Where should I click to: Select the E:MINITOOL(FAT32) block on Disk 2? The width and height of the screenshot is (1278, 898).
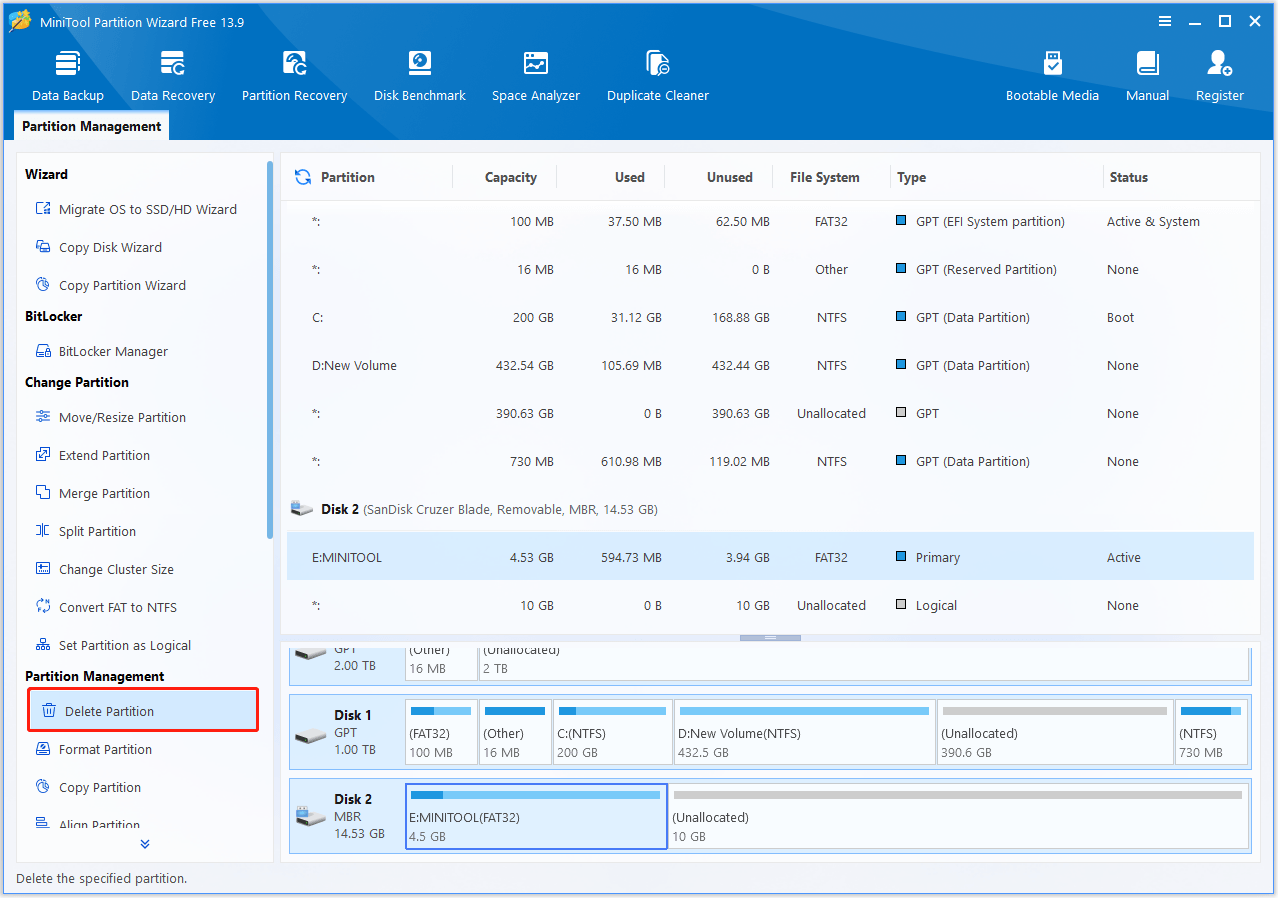pyautogui.click(x=536, y=817)
